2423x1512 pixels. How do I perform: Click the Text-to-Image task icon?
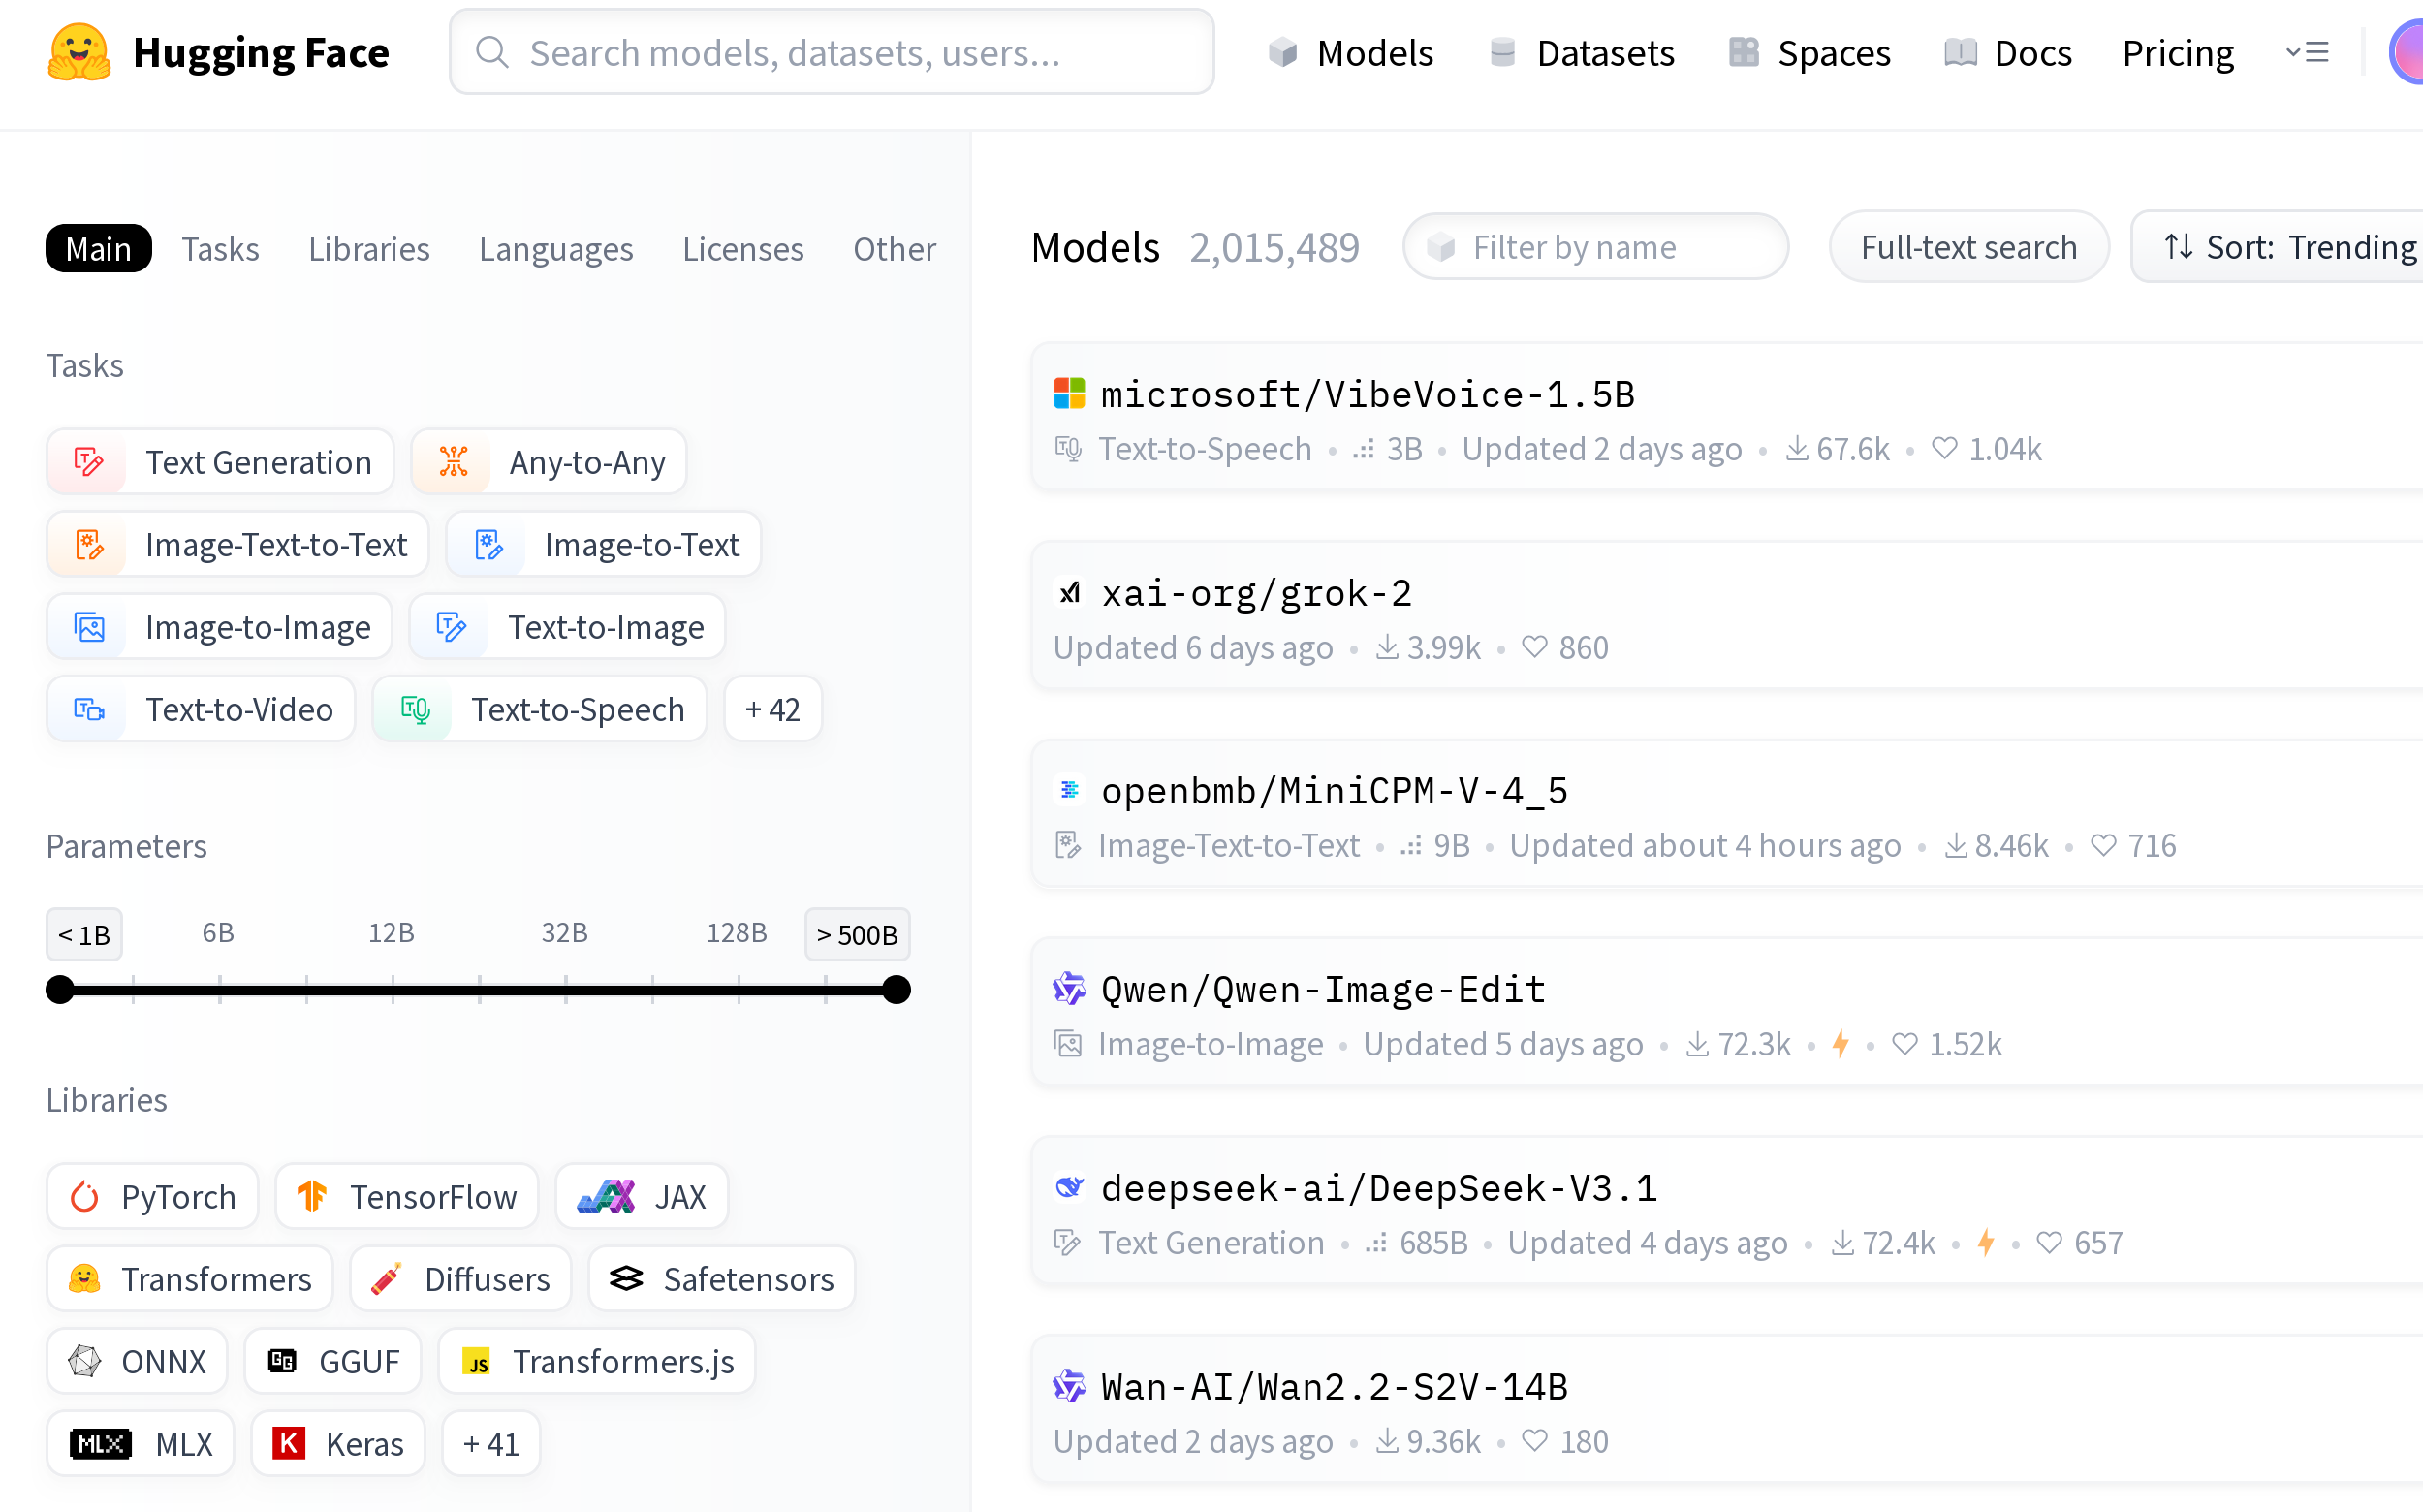(451, 627)
